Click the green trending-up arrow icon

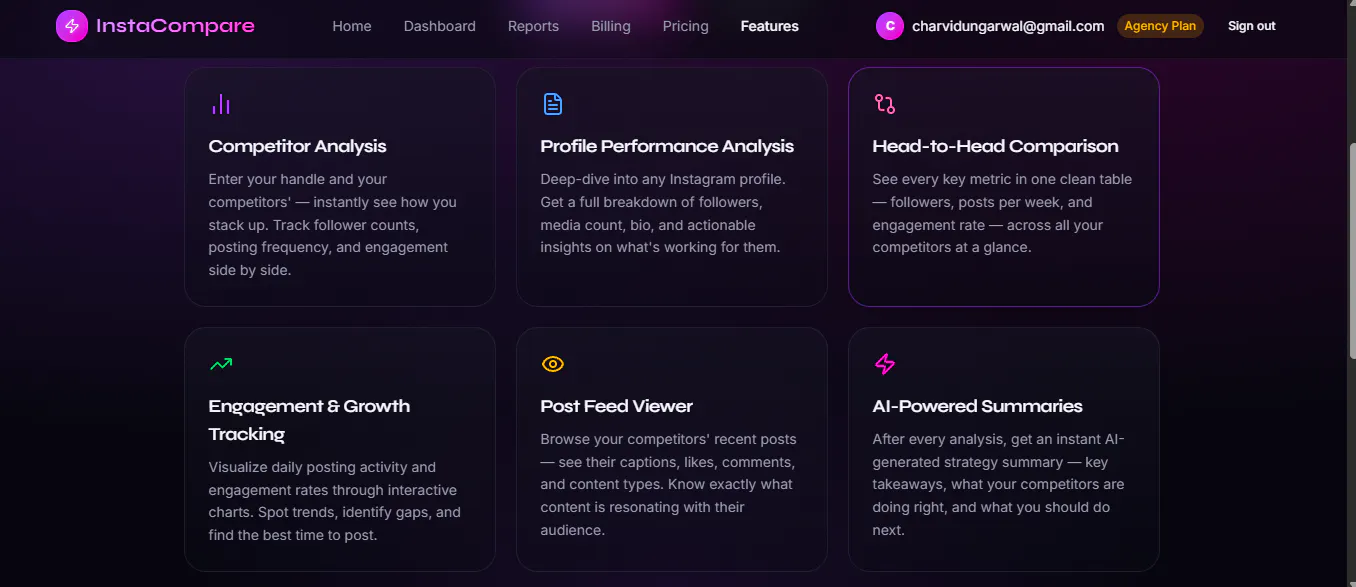221,364
